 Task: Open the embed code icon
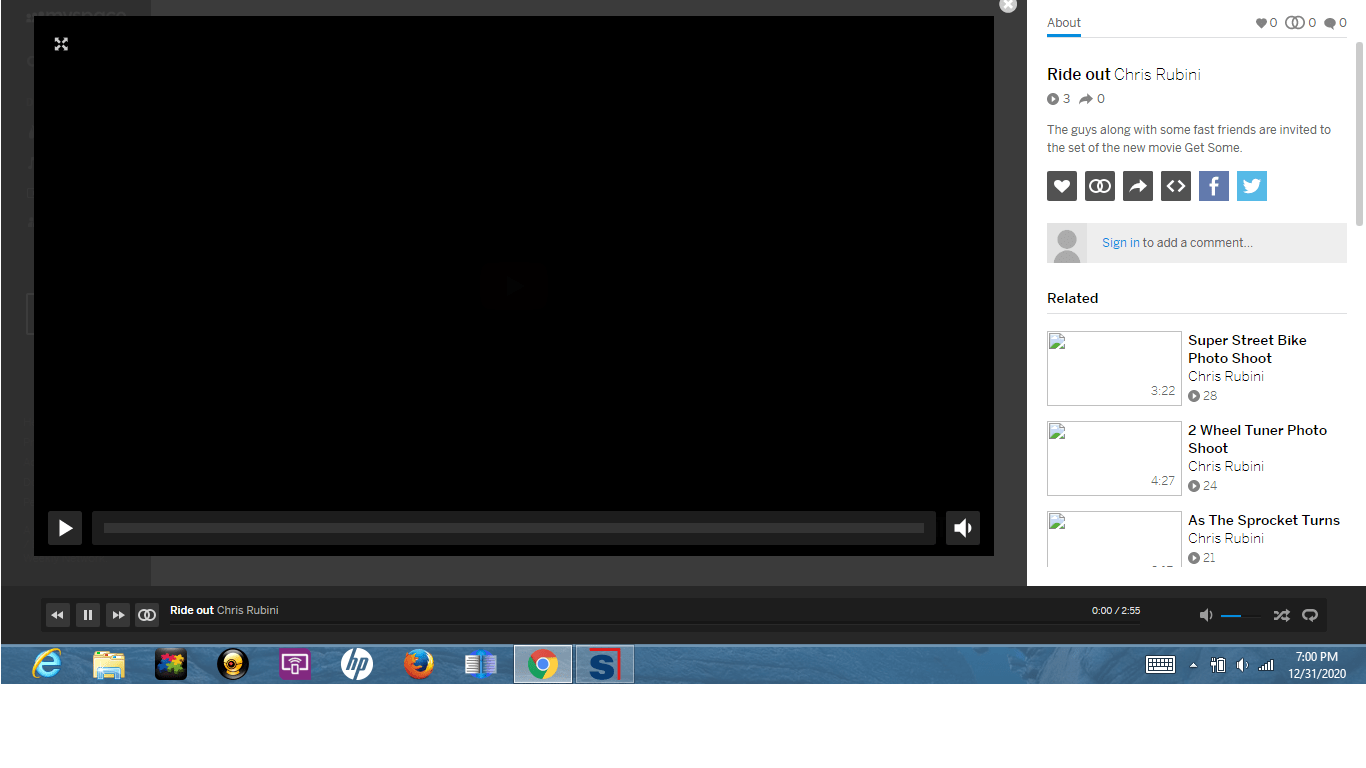[1175, 186]
